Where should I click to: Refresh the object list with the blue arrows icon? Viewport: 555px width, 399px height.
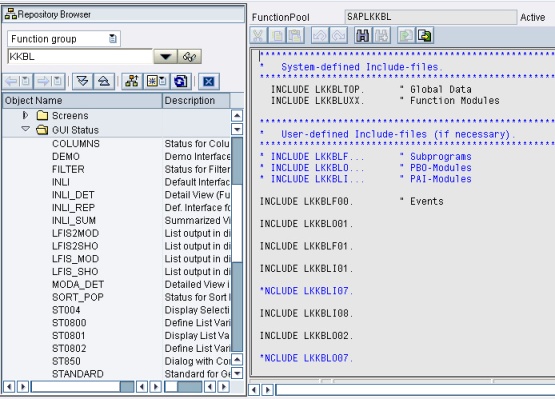[x=181, y=81]
